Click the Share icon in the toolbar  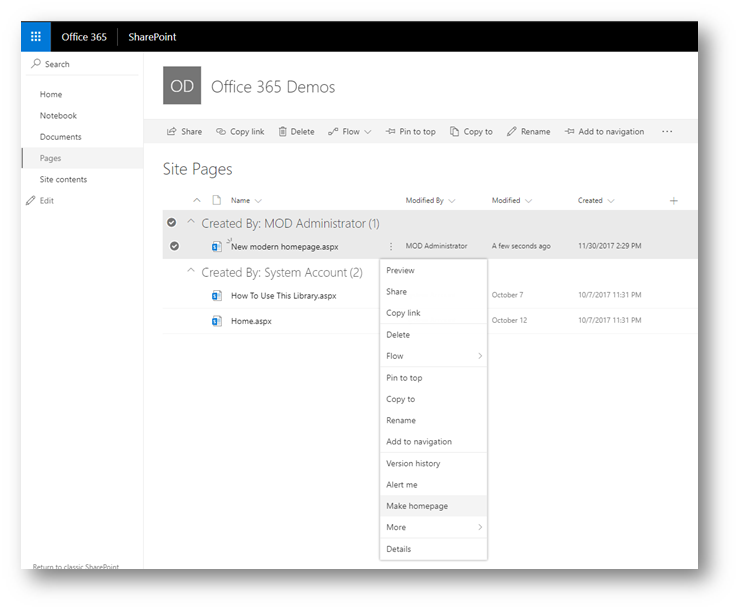pyautogui.click(x=171, y=131)
